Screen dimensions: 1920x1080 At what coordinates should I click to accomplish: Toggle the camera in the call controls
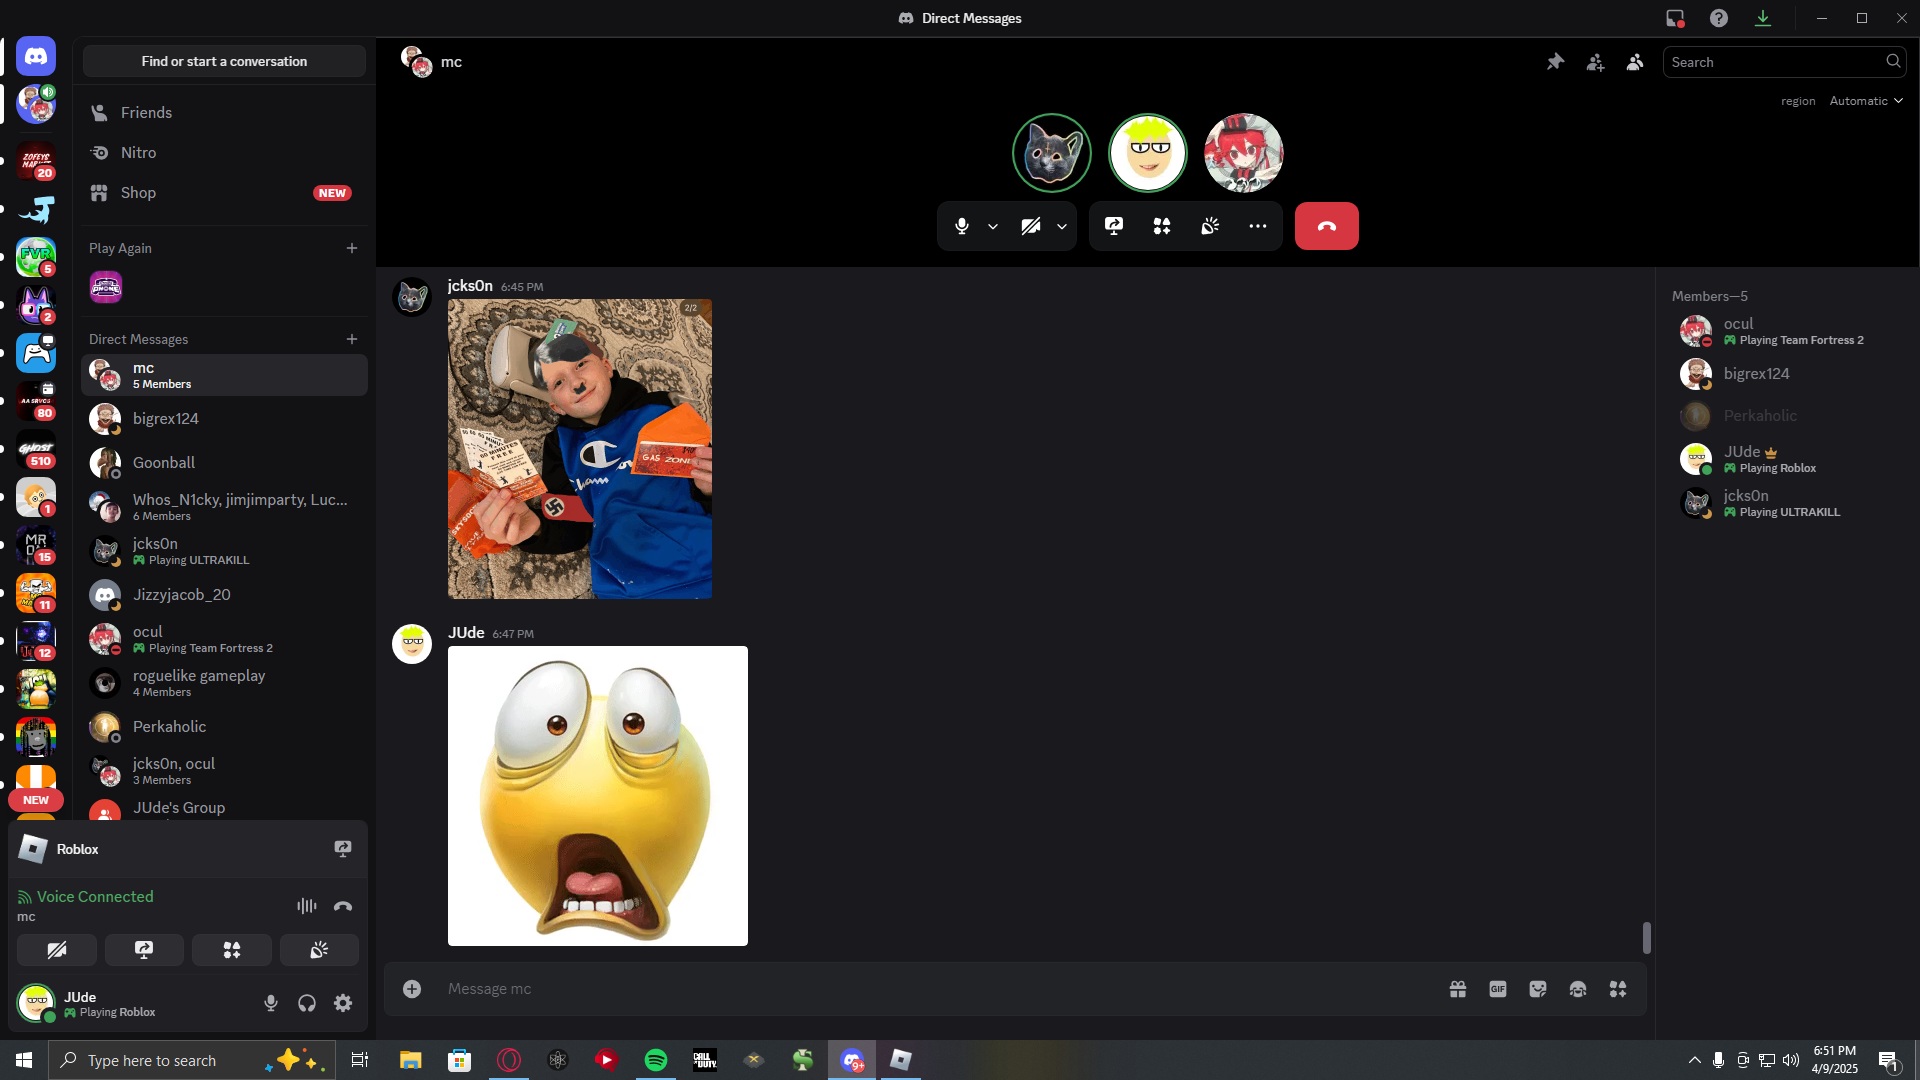[x=1030, y=226]
